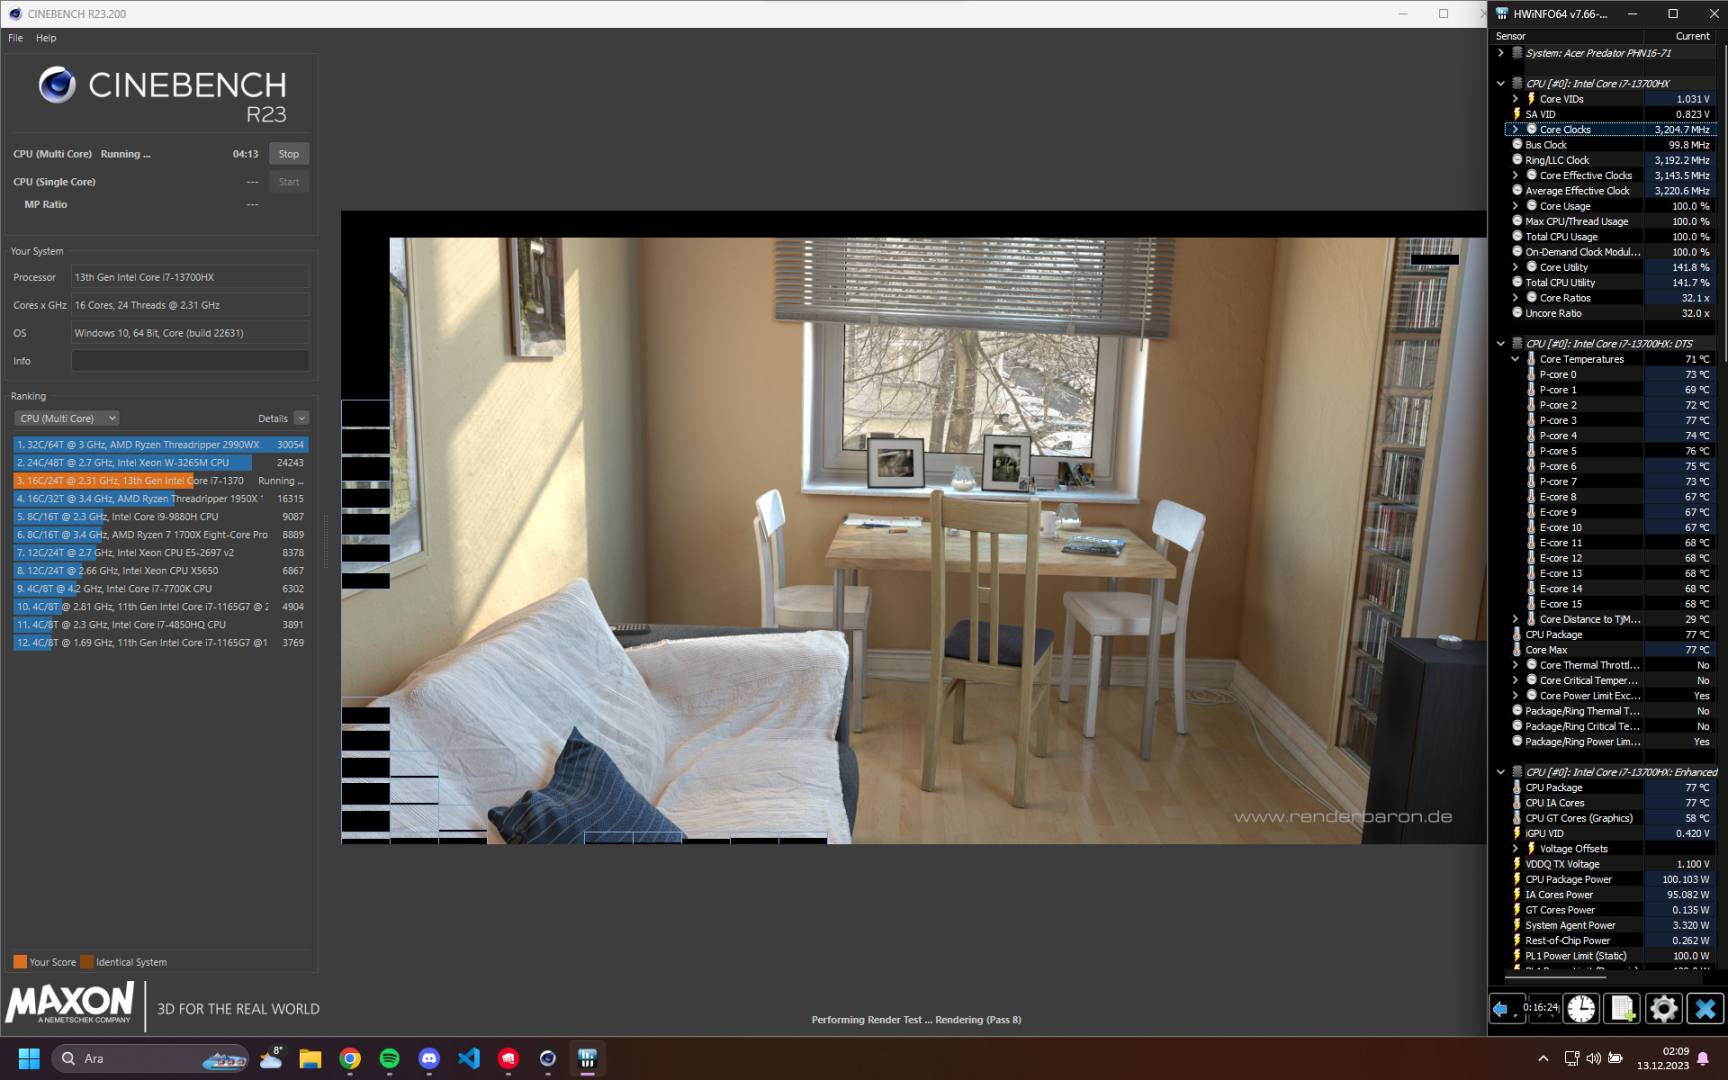Click the Info input field

point(190,361)
